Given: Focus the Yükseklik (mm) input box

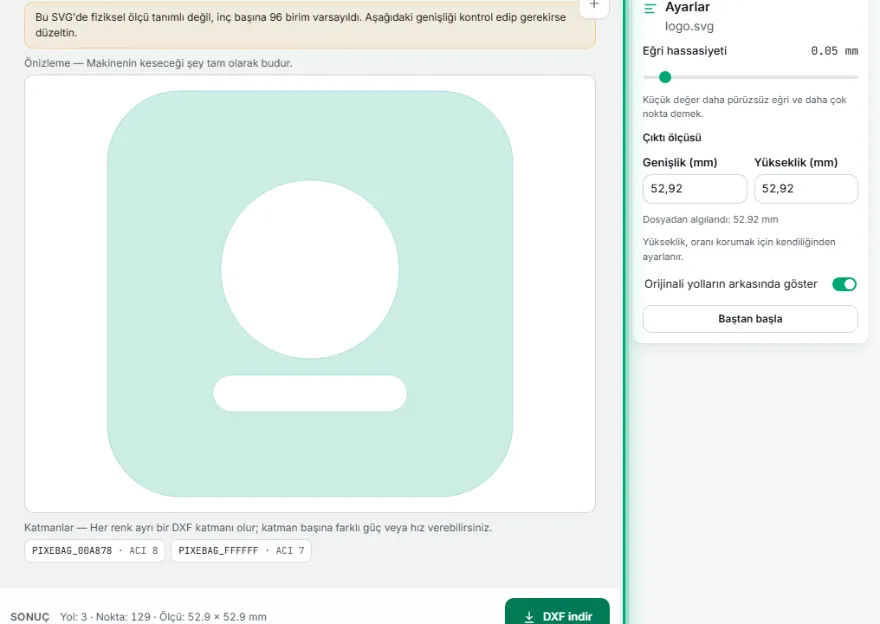Looking at the screenshot, I should pyautogui.click(x=805, y=189).
